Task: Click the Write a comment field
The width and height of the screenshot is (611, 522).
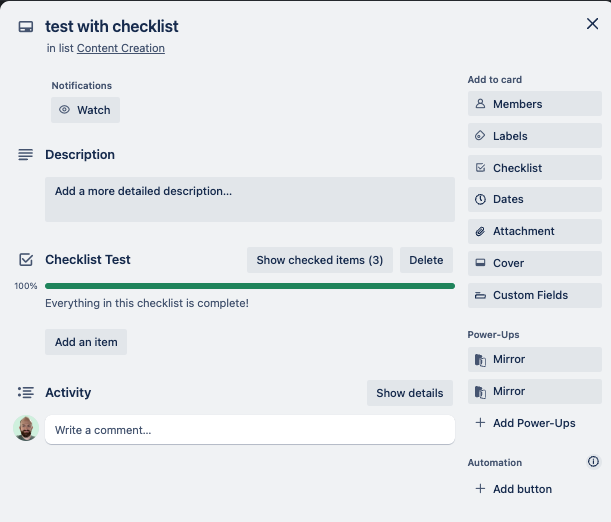Action: click(x=250, y=430)
